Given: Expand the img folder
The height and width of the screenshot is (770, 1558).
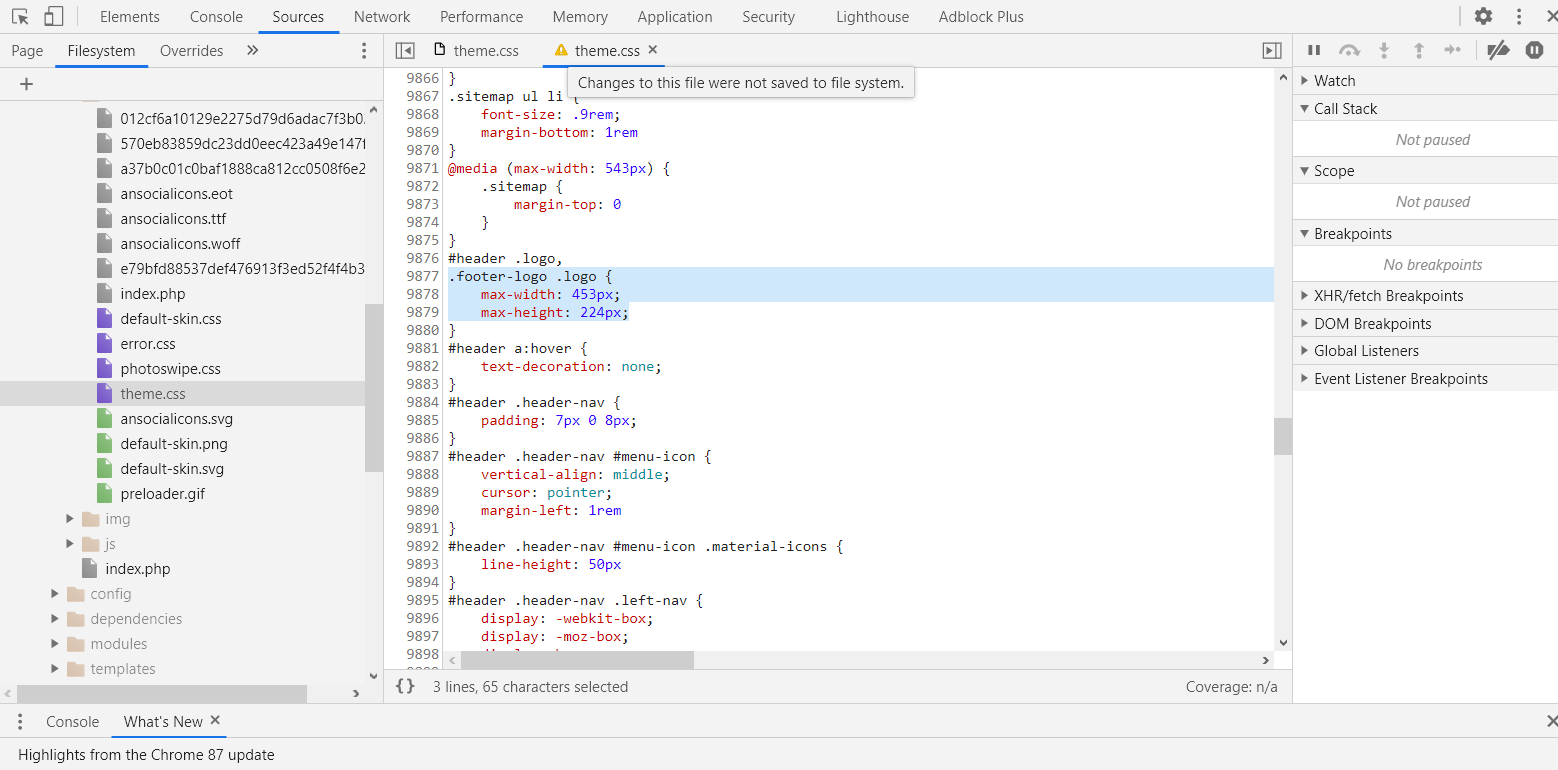Looking at the screenshot, I should pyautogui.click(x=70, y=519).
